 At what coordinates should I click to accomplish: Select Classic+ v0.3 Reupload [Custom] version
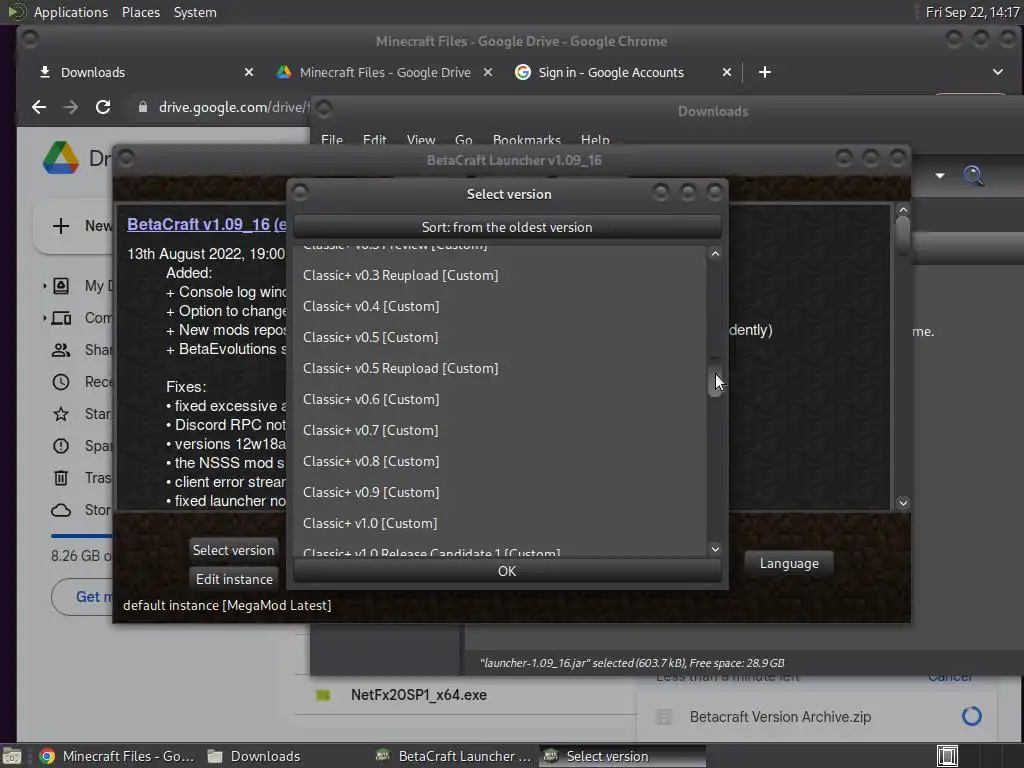tap(500, 276)
